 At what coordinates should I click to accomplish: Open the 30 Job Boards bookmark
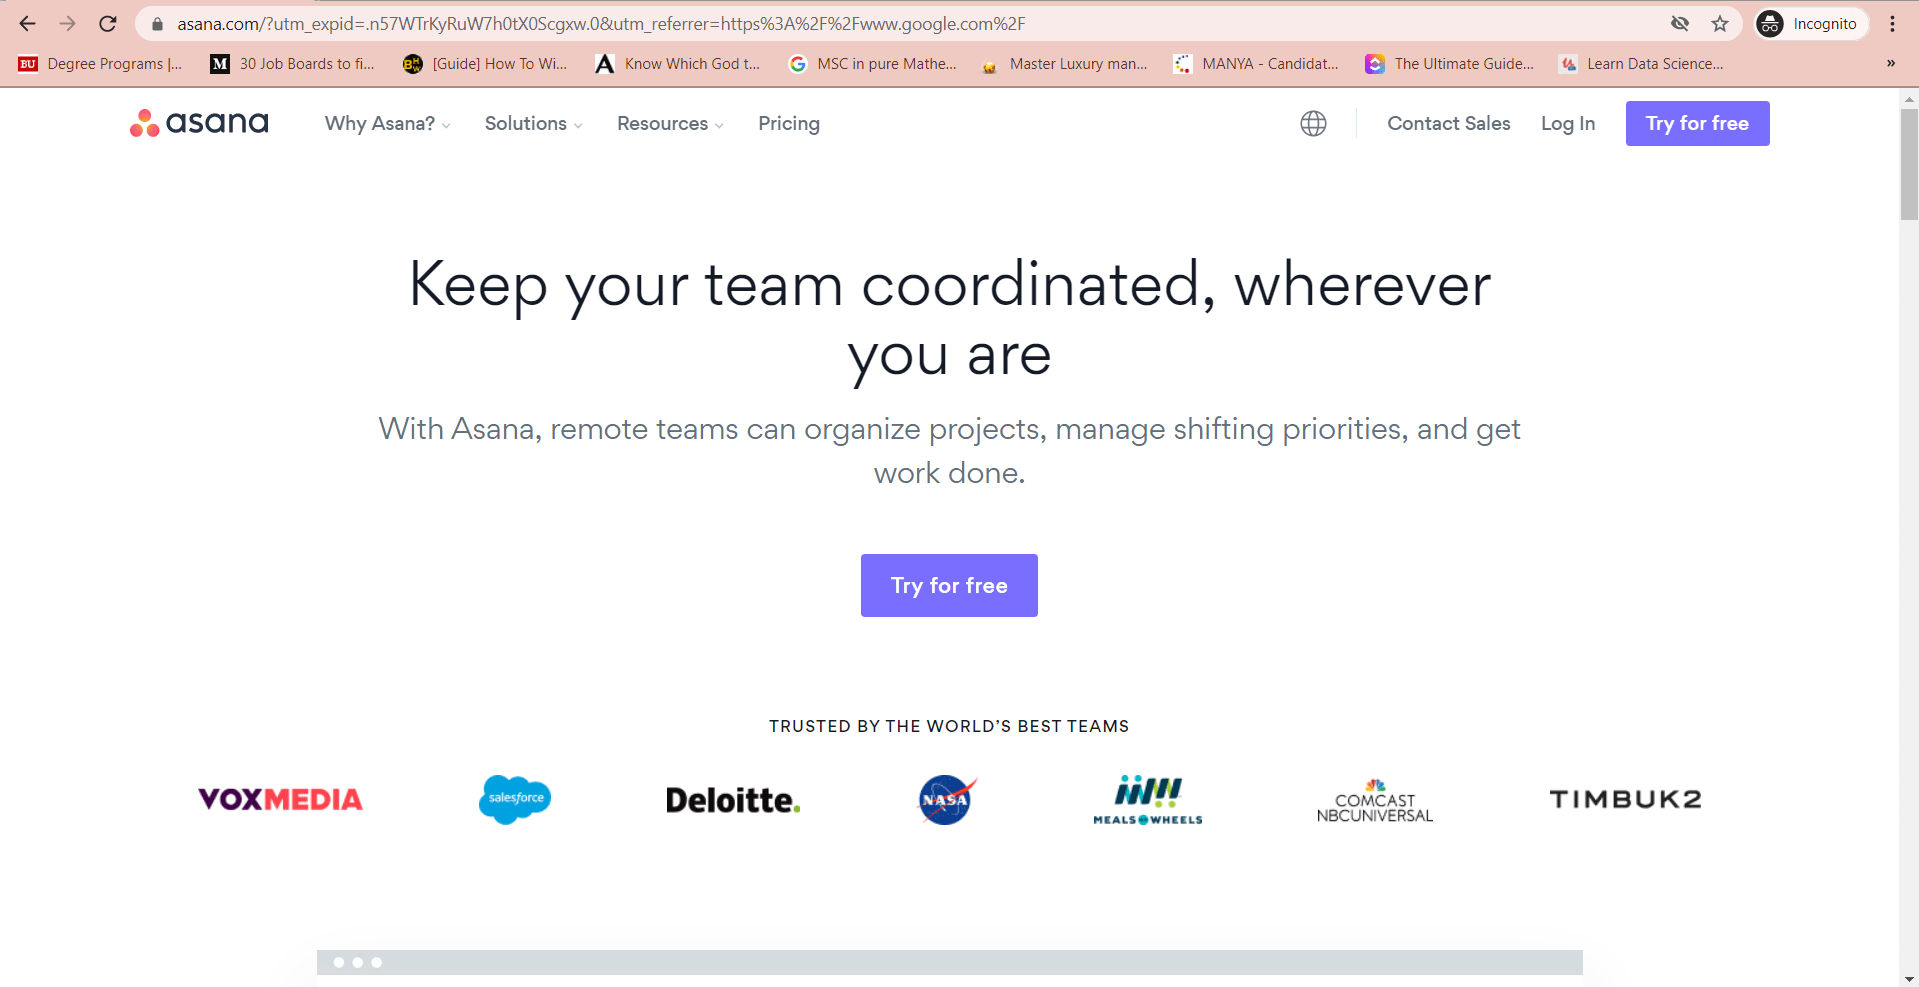coord(292,64)
